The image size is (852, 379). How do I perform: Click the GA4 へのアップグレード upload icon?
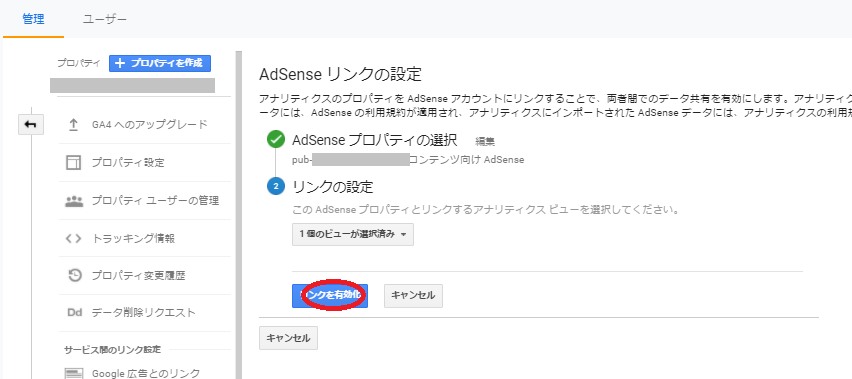(x=73, y=125)
